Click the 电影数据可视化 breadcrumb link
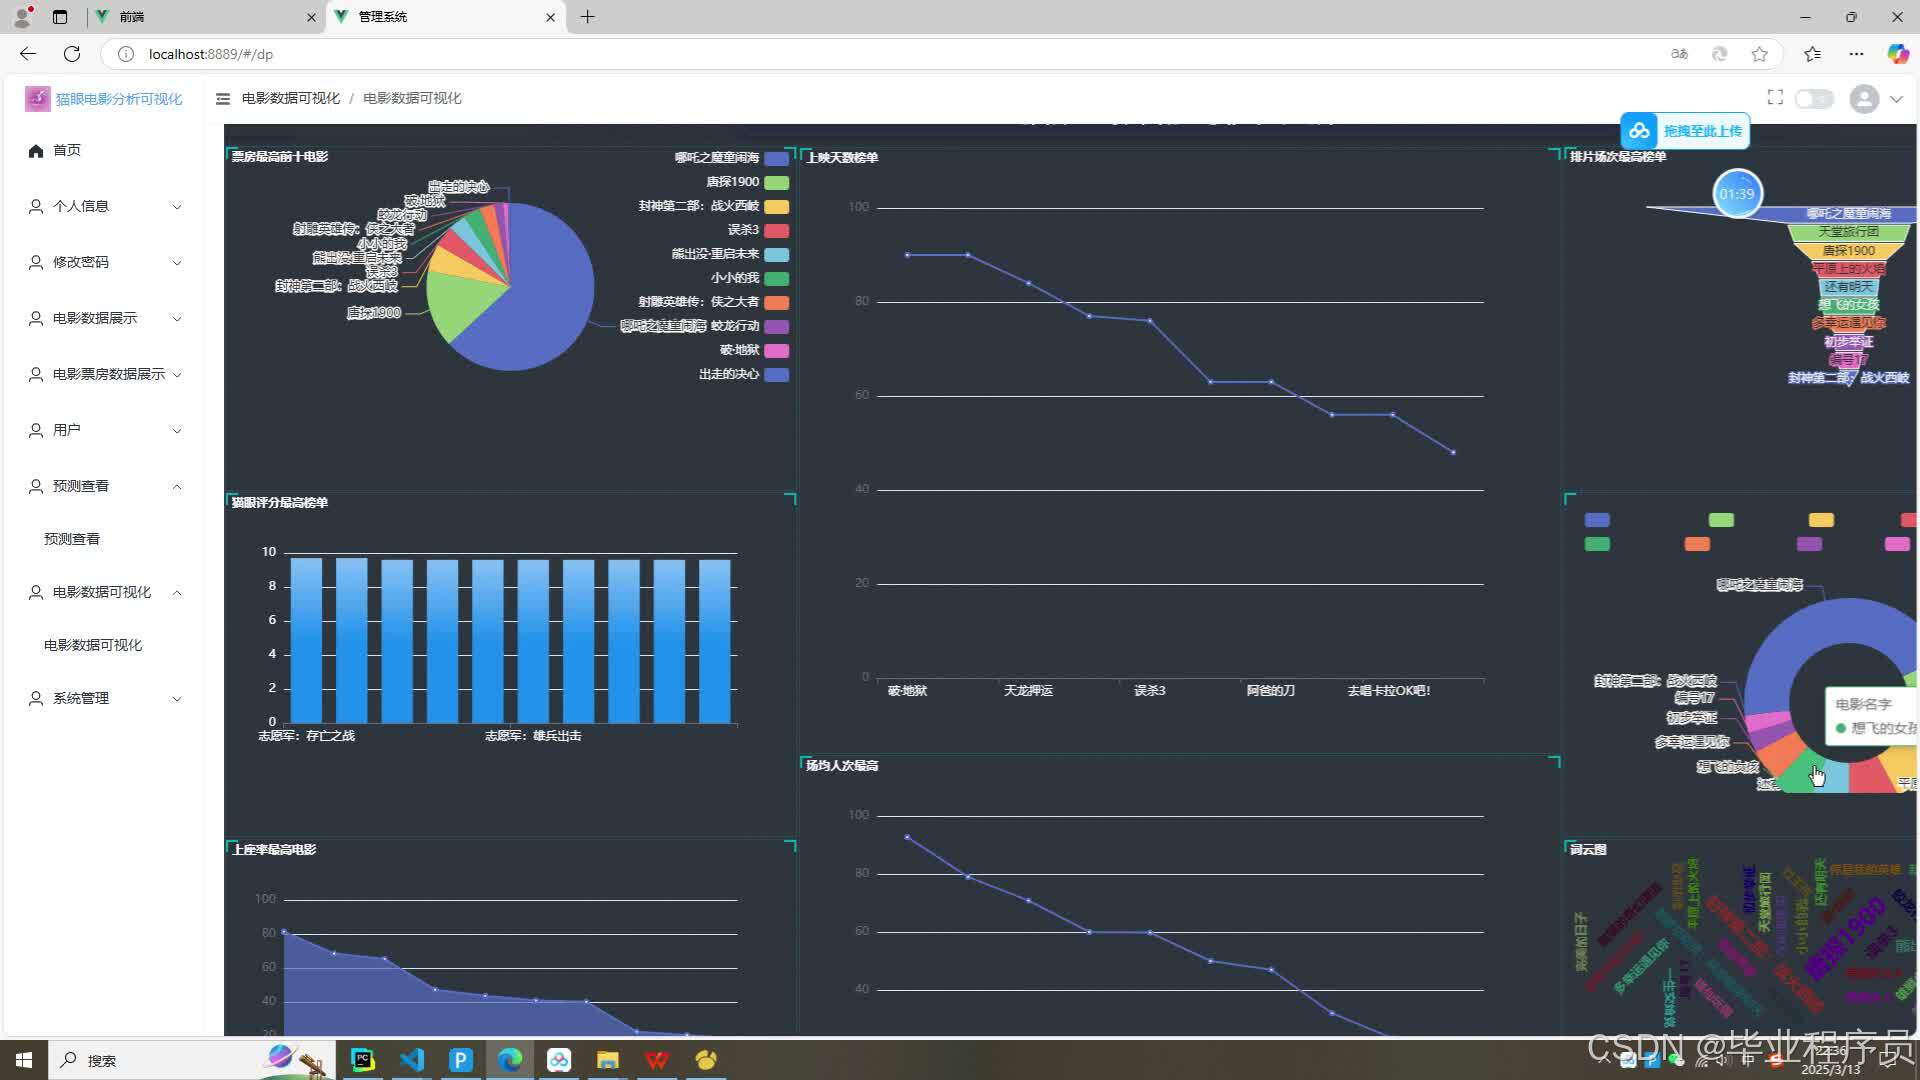The image size is (1920, 1080). point(290,98)
